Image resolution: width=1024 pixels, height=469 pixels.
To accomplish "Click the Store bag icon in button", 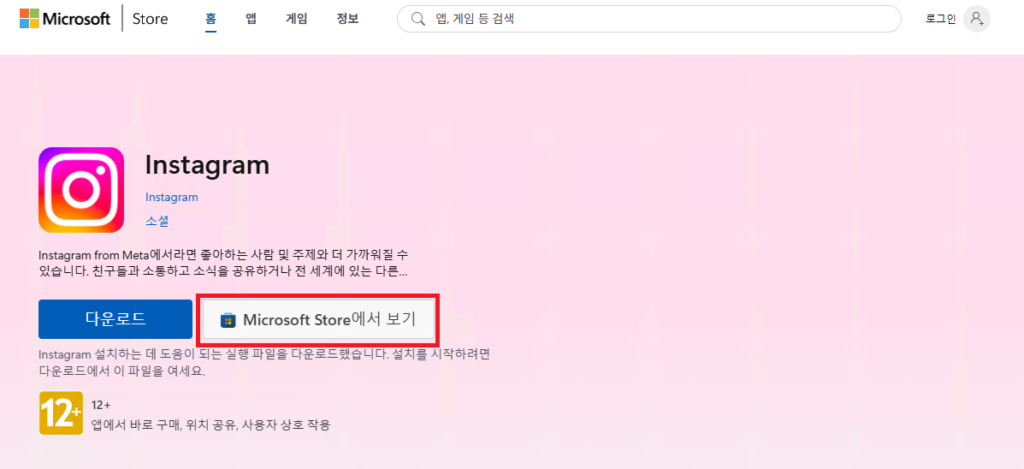I will [228, 321].
